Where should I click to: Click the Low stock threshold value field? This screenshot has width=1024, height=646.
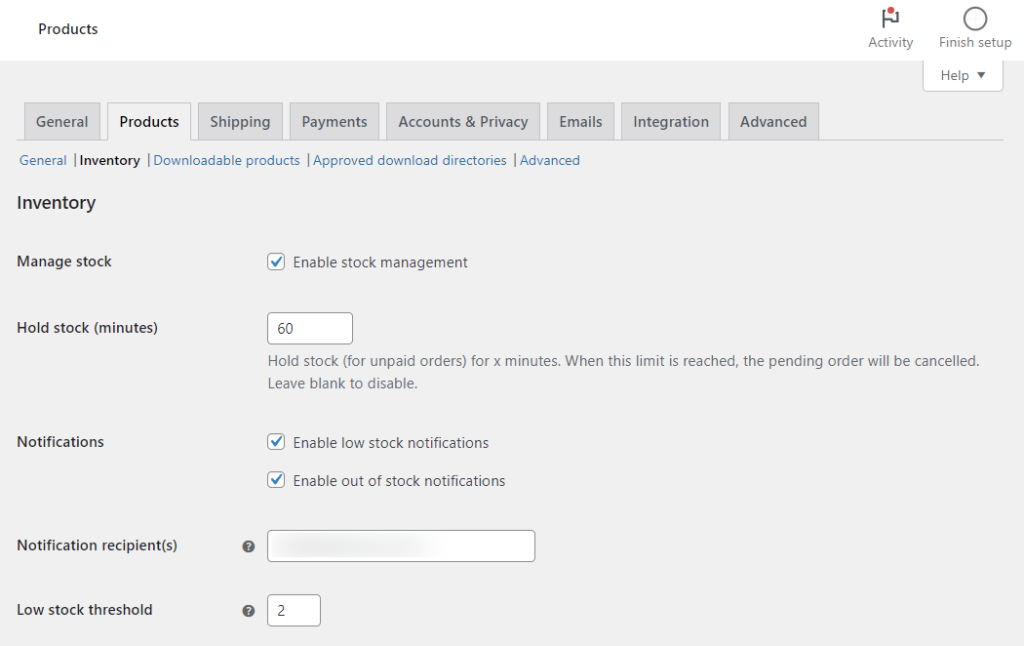pyautogui.click(x=293, y=610)
